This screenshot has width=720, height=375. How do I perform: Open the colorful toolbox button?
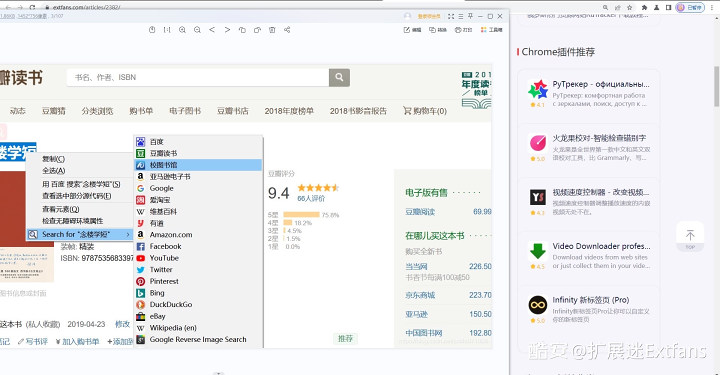coord(491,30)
